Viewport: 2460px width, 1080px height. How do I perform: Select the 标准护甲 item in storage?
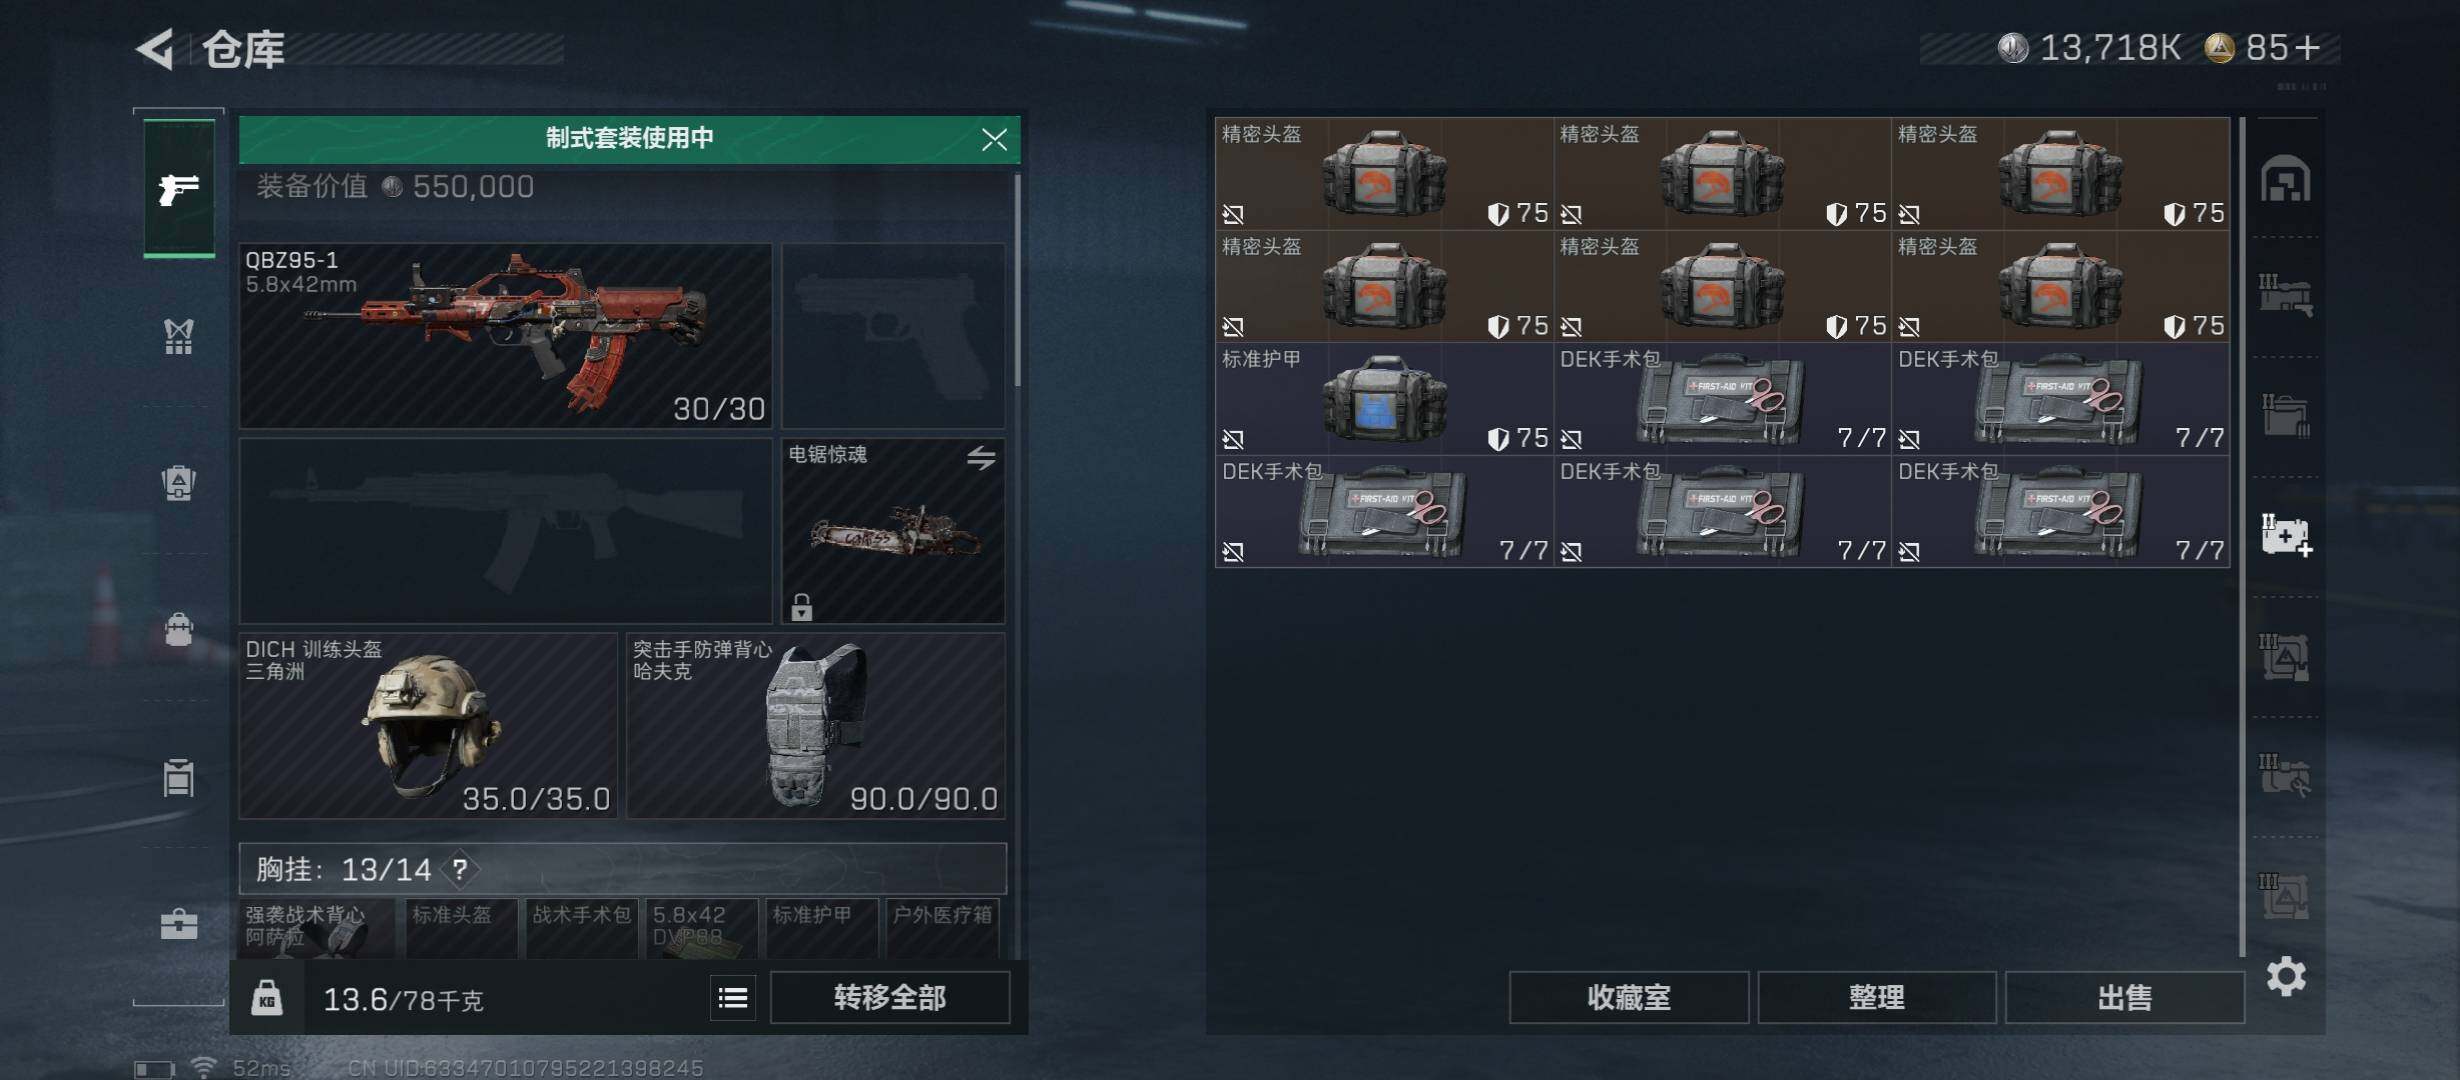1384,399
